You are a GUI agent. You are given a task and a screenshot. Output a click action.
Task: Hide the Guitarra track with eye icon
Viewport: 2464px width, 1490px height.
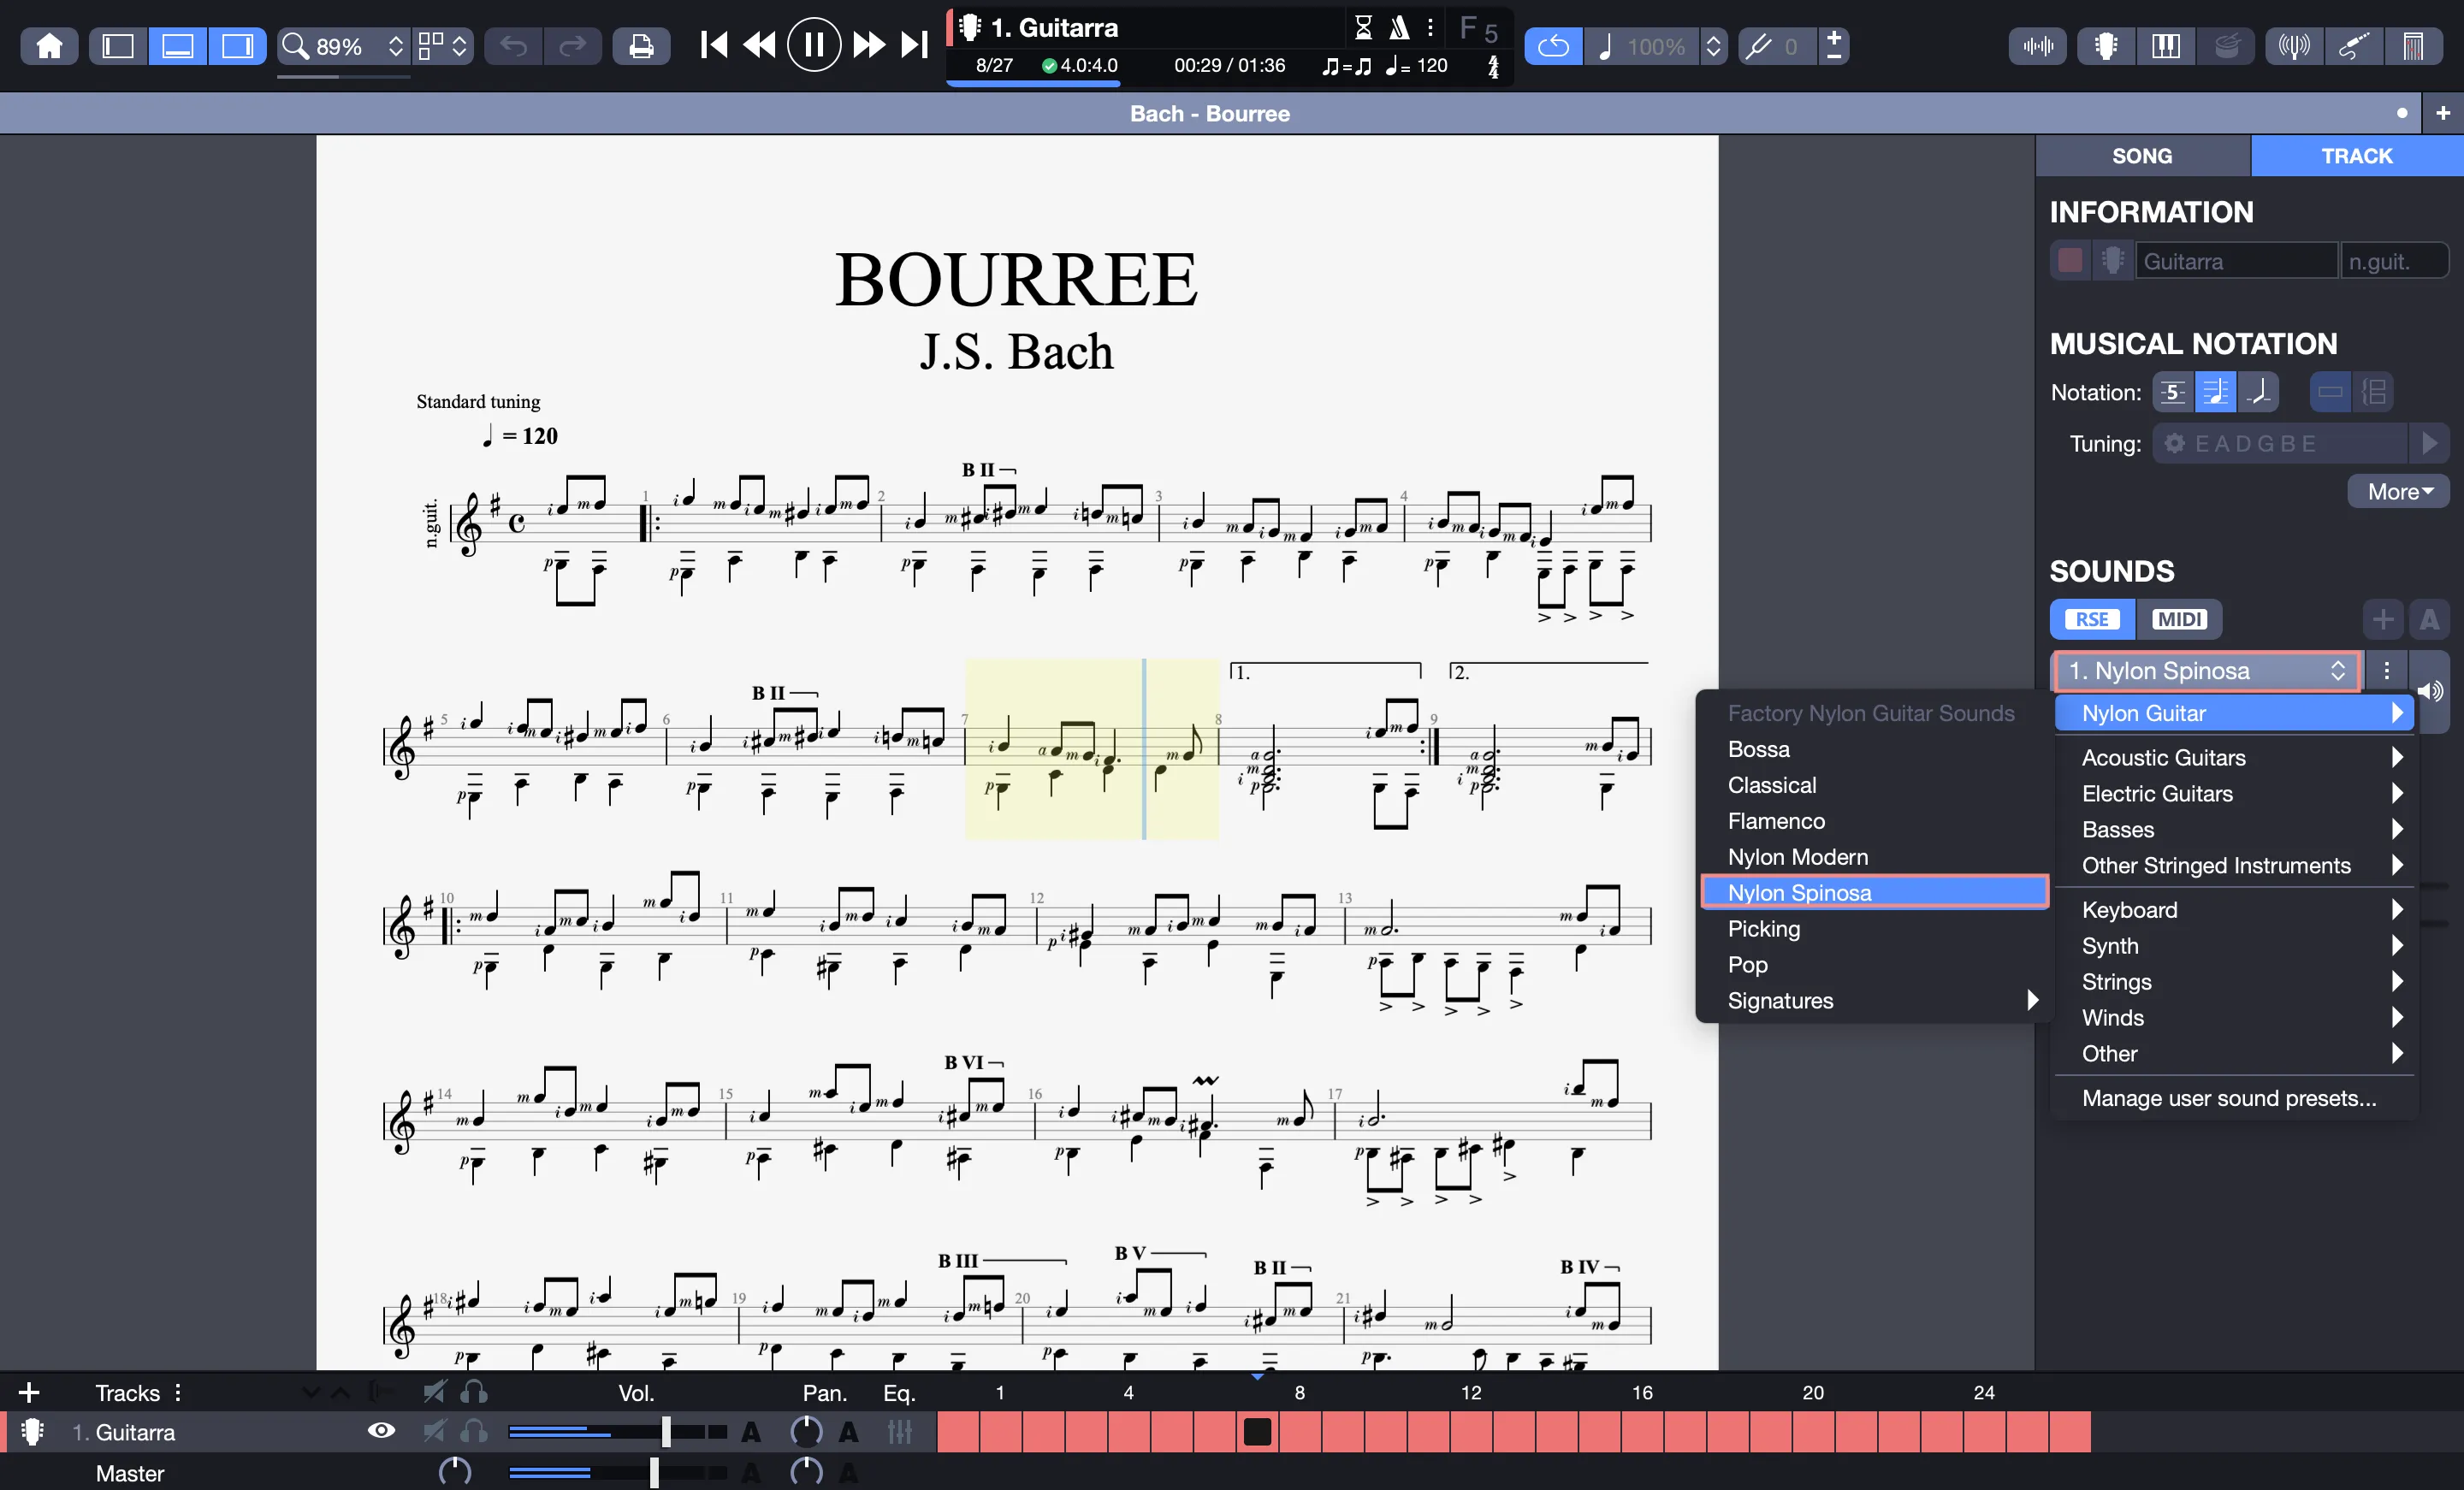(x=381, y=1431)
